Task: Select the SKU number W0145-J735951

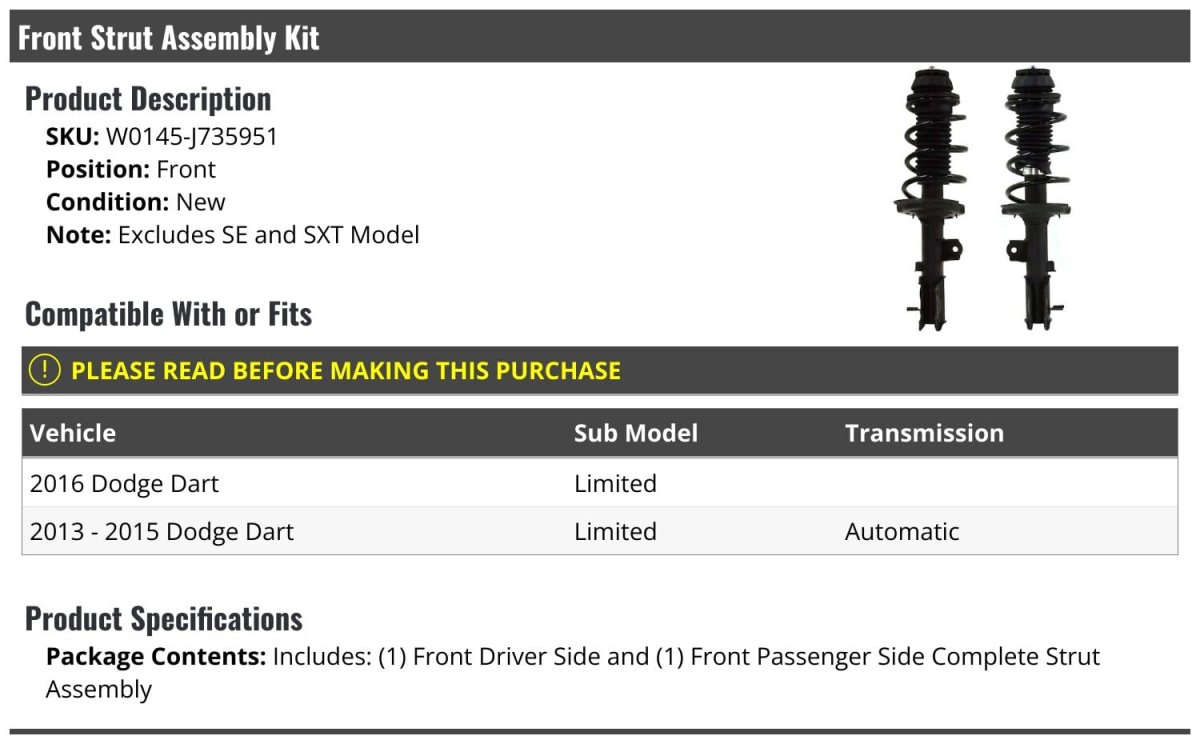Action: [x=192, y=137]
